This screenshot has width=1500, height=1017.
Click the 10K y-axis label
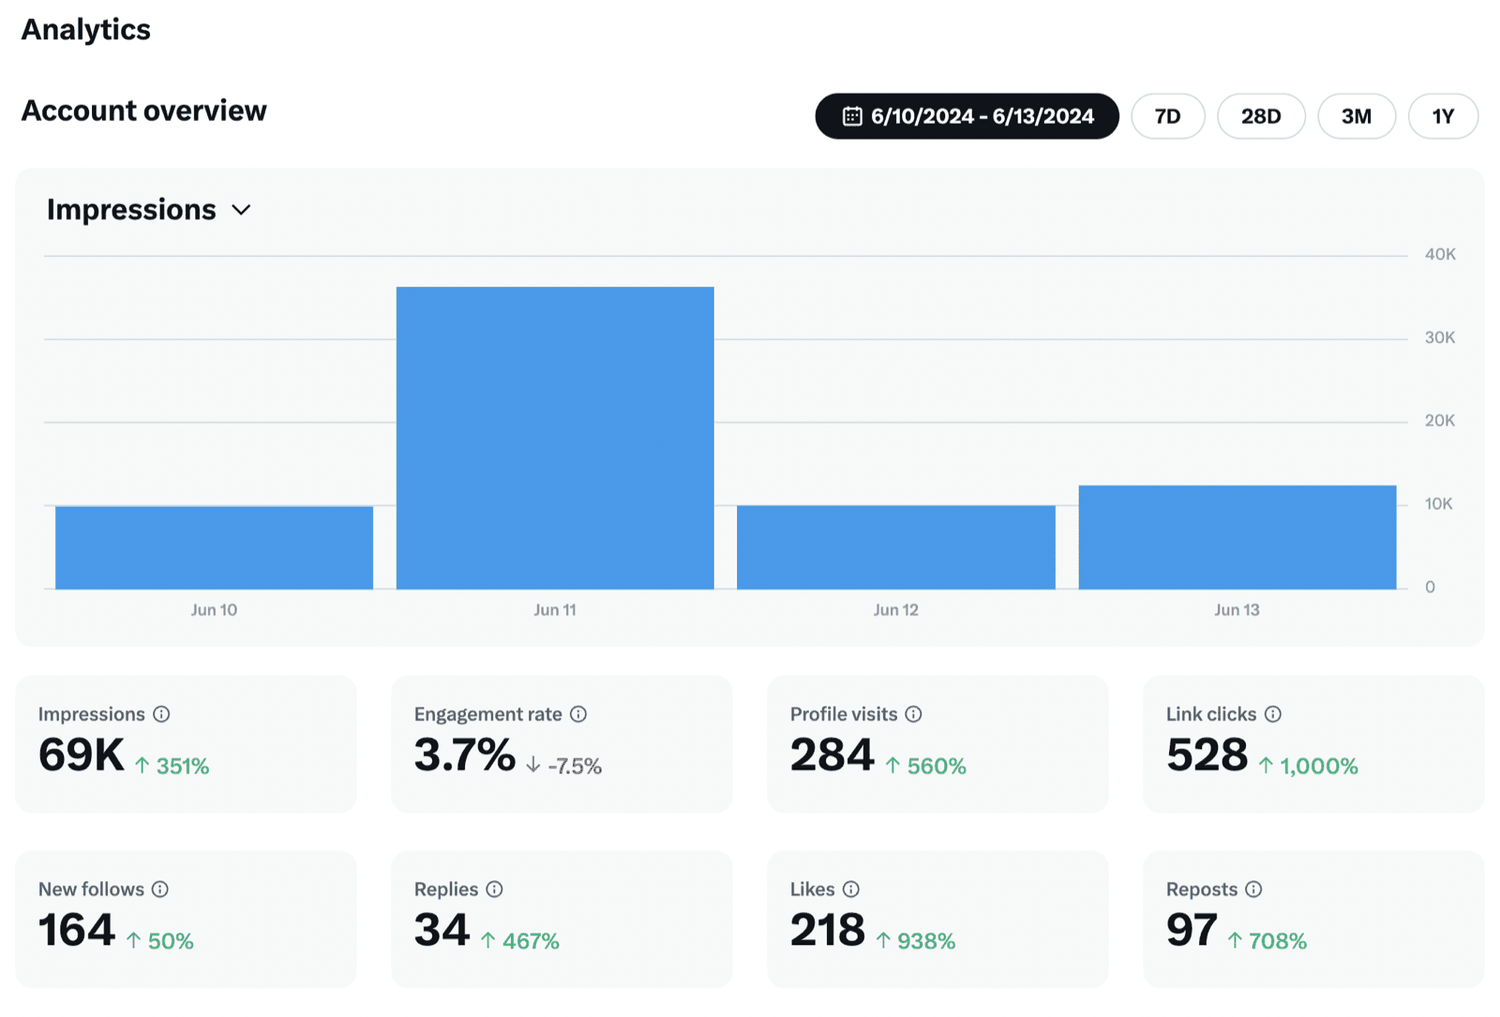(1439, 504)
